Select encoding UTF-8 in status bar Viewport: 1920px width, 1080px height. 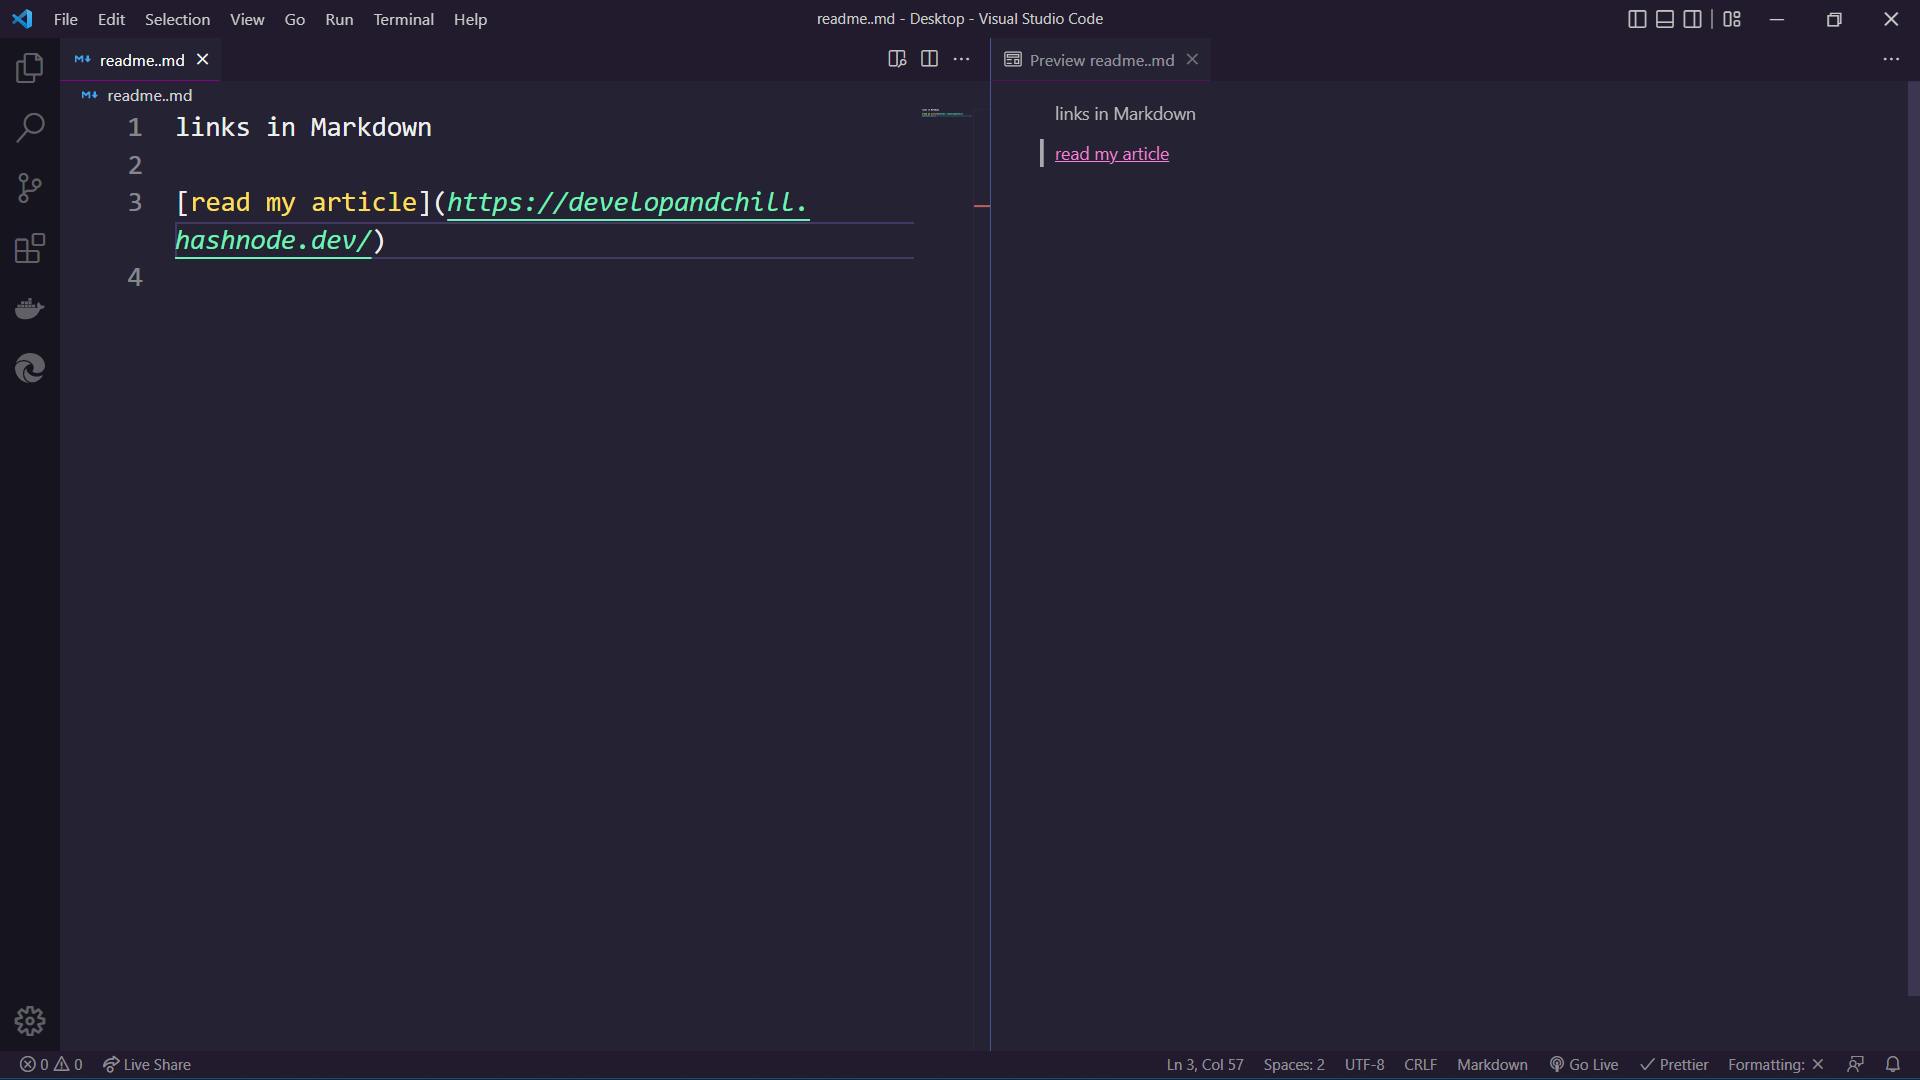point(1364,1064)
